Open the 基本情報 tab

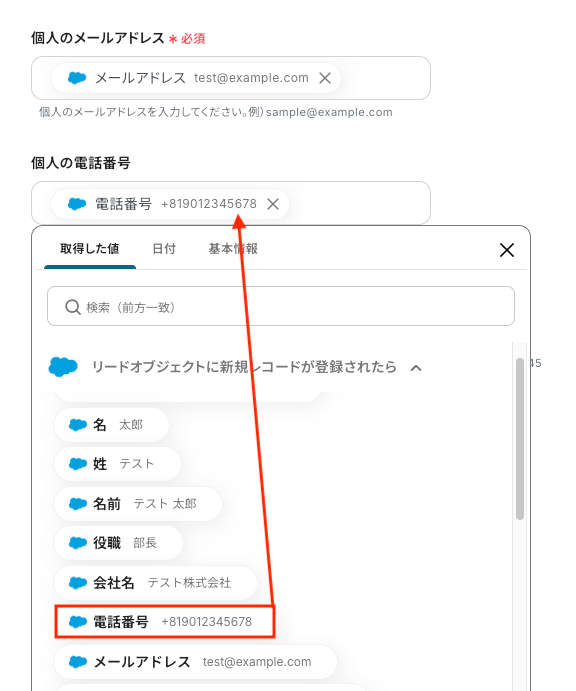pyautogui.click(x=233, y=249)
